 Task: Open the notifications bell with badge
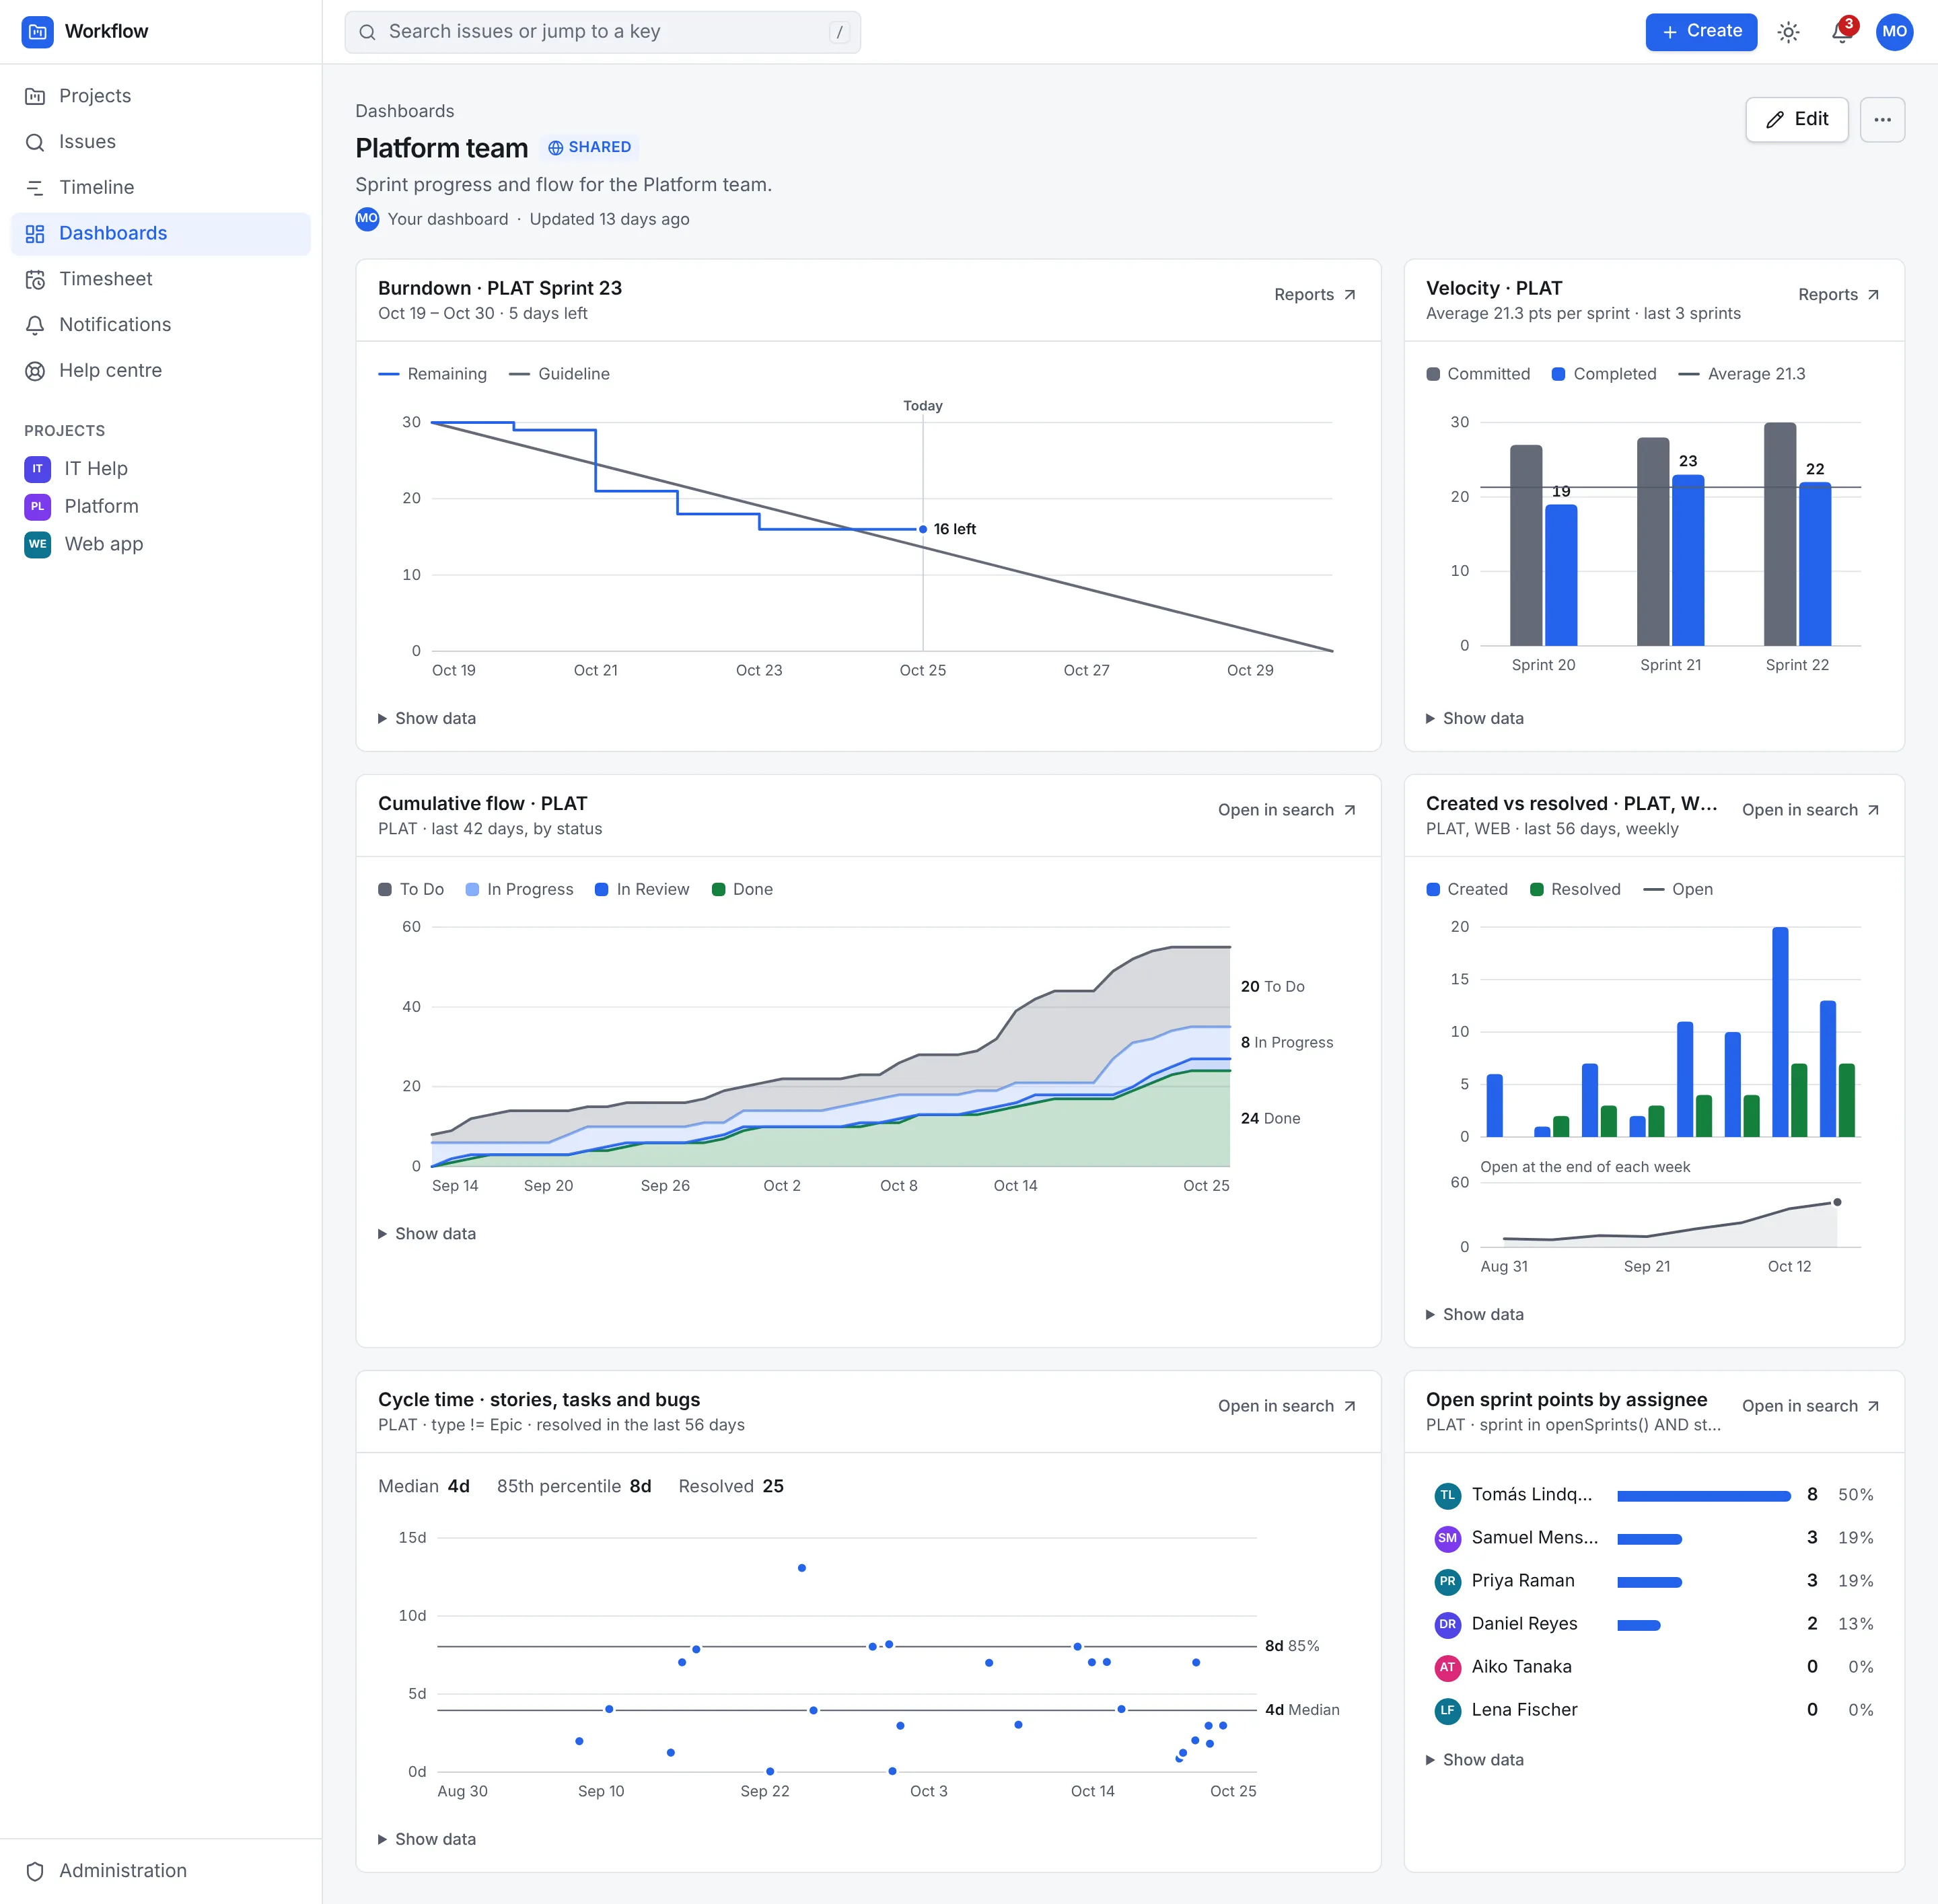click(x=1842, y=32)
